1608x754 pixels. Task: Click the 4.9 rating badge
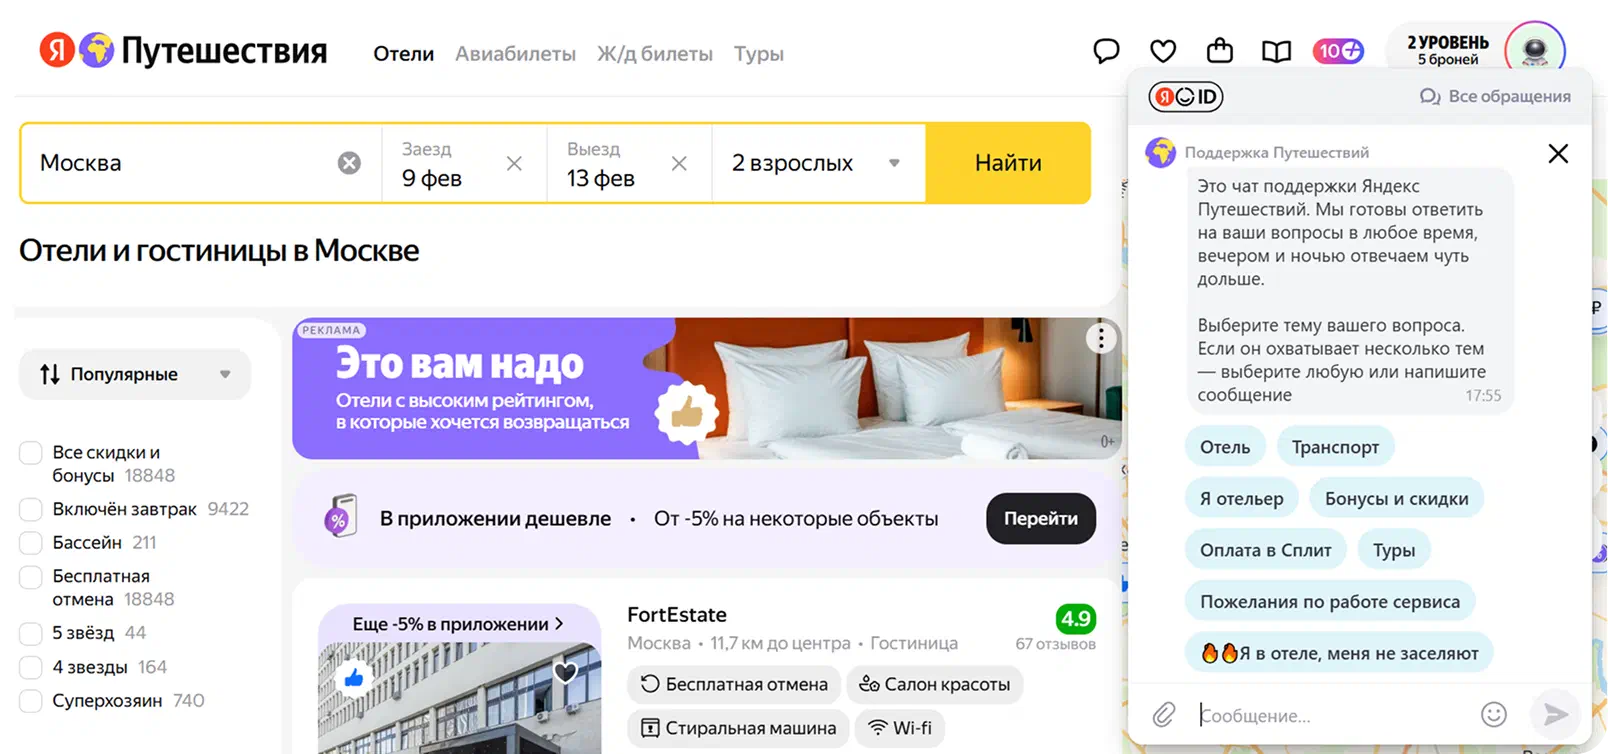(x=1076, y=619)
